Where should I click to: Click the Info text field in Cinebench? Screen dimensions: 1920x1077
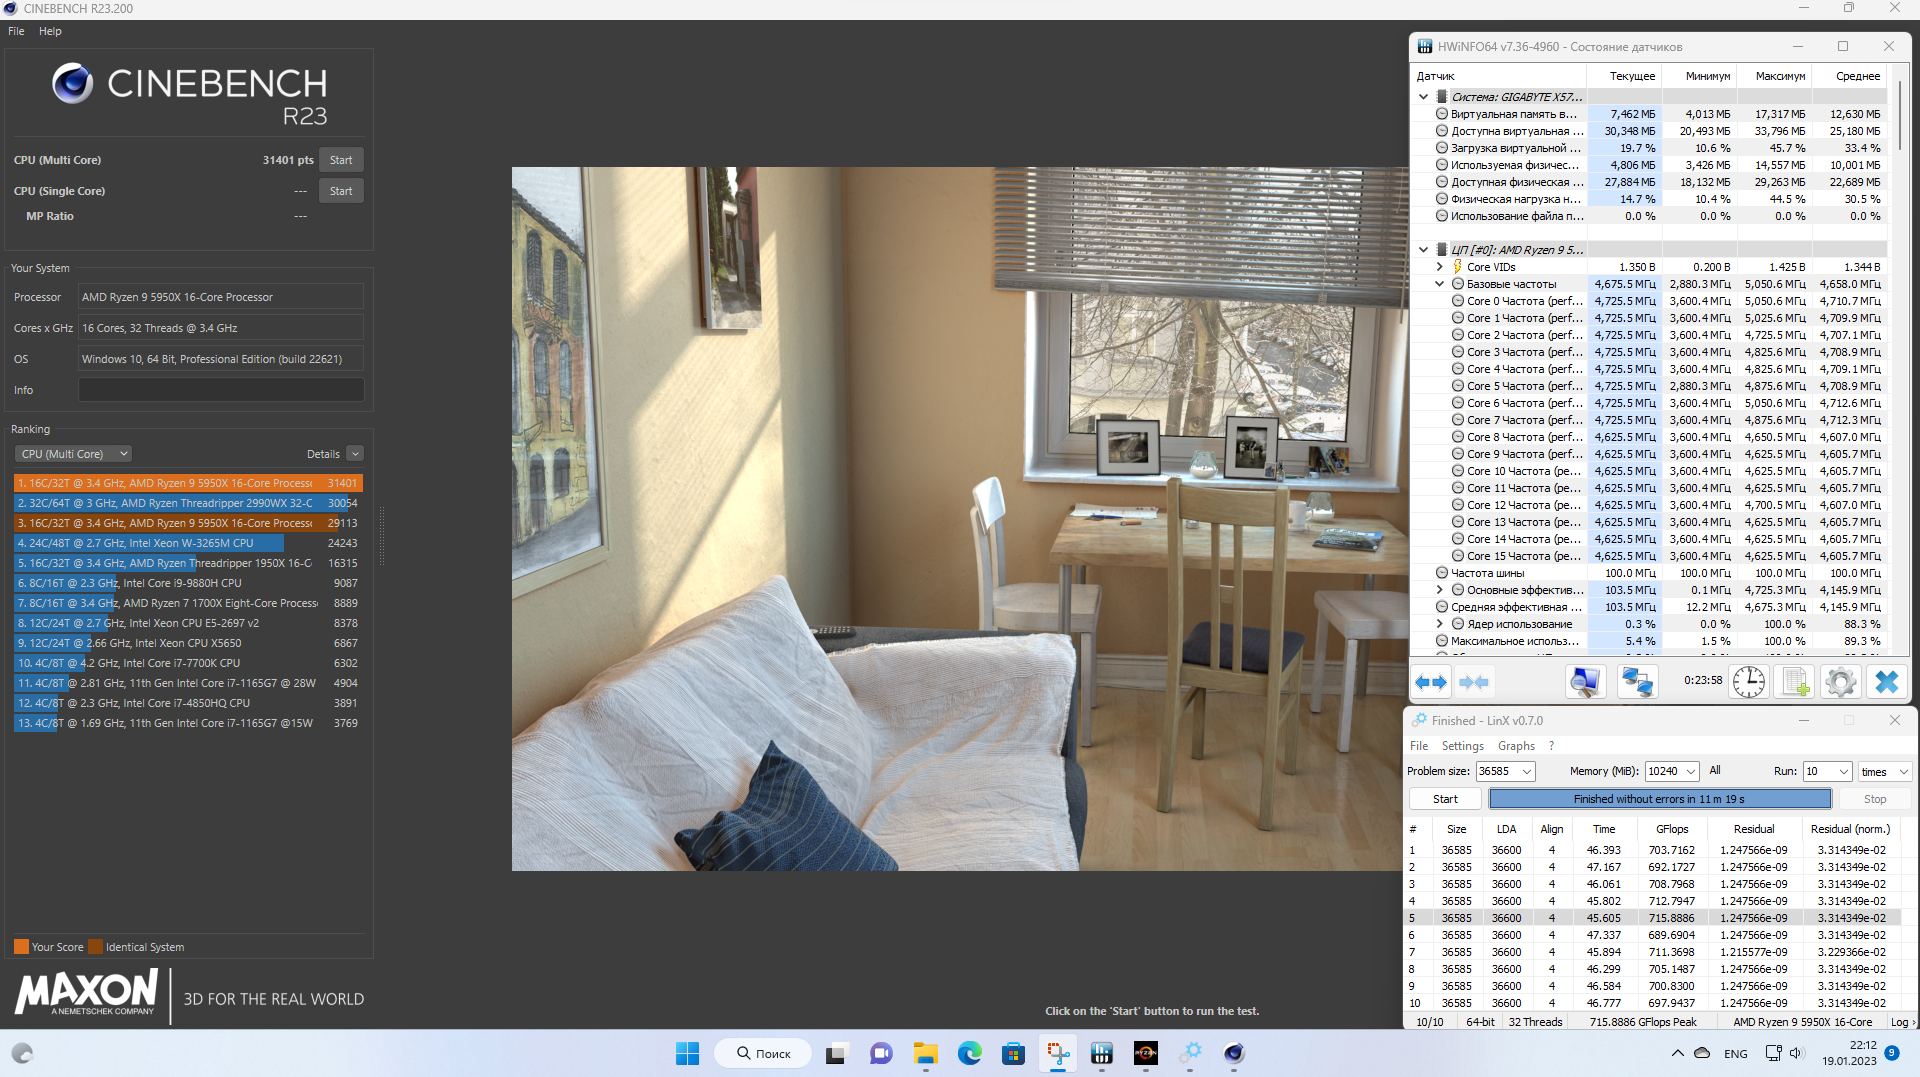tap(221, 390)
